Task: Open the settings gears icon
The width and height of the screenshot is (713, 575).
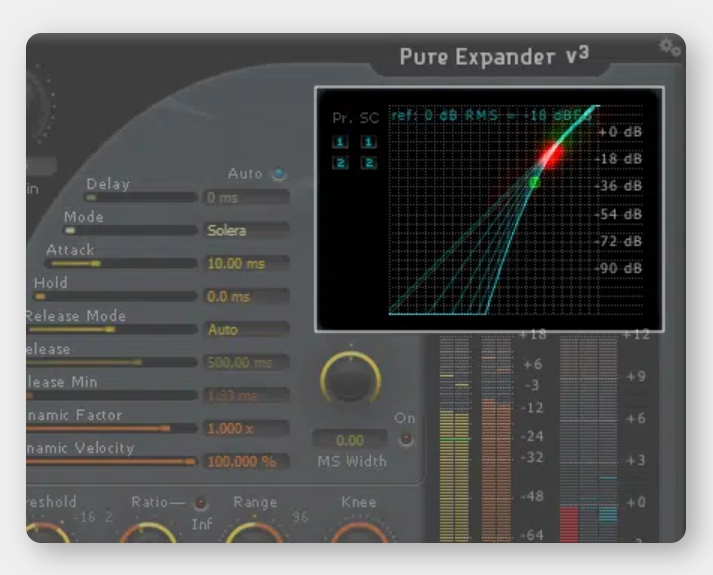Action: tap(670, 47)
